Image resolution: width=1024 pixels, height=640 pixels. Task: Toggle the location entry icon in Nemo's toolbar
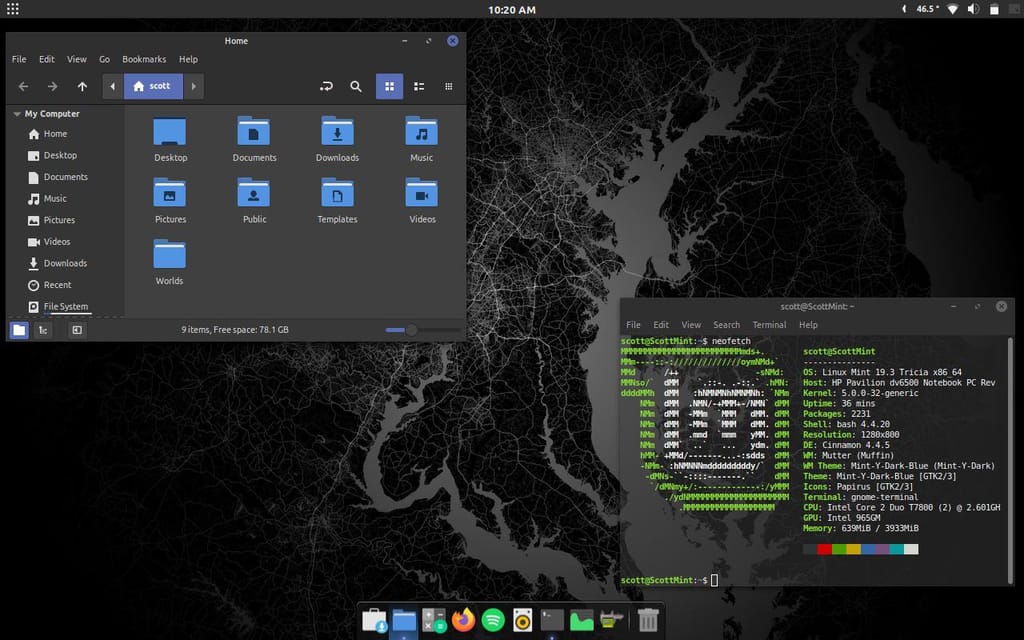click(x=327, y=86)
